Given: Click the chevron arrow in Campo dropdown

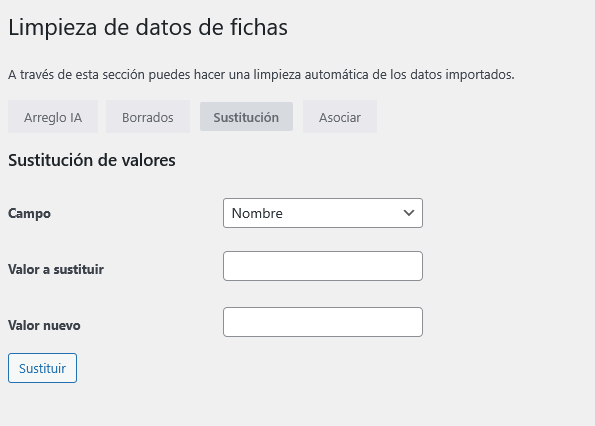Looking at the screenshot, I should tap(409, 213).
